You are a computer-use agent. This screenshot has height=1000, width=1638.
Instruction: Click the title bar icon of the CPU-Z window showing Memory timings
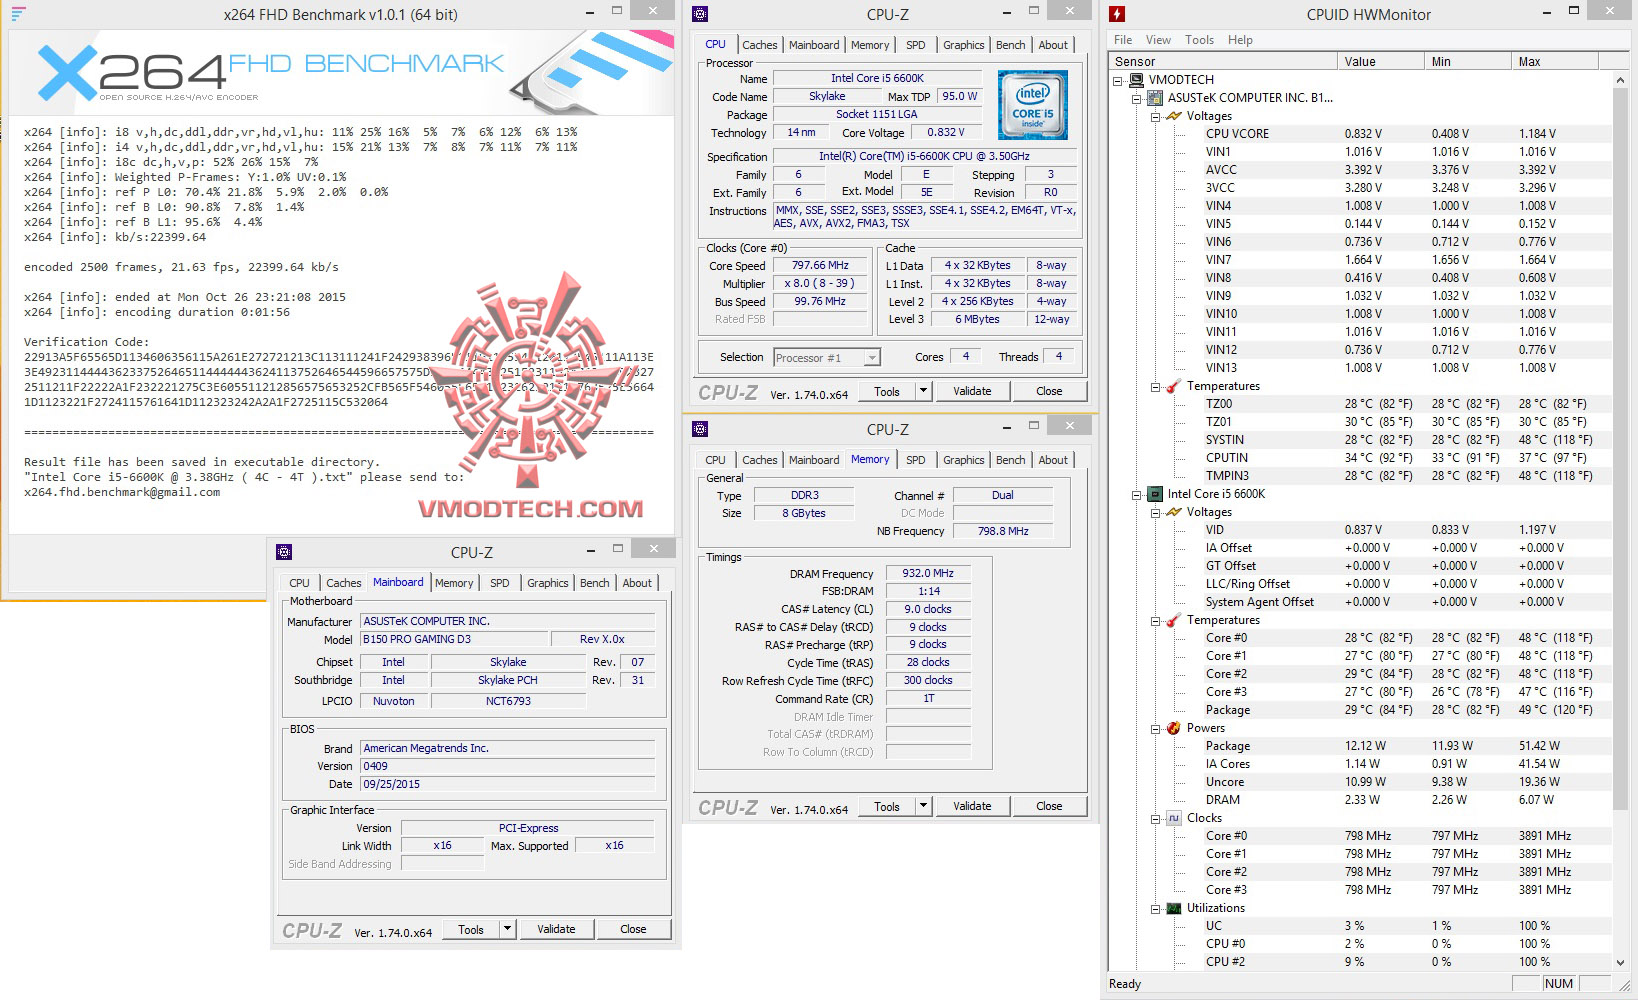pos(700,429)
